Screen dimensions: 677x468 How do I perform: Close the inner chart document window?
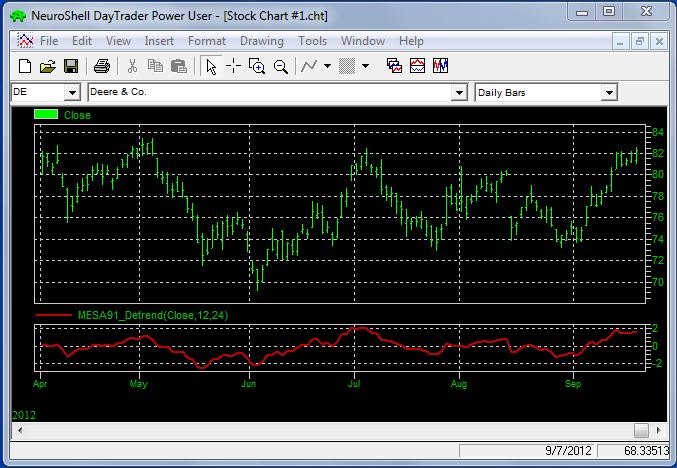[659, 42]
